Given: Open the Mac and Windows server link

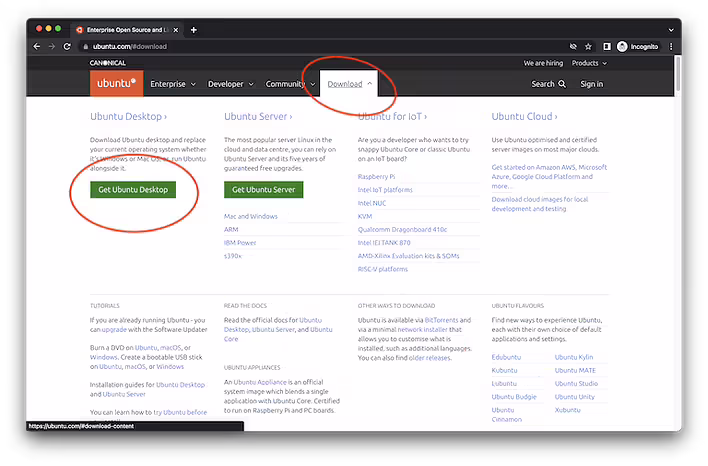Looking at the screenshot, I should point(251,216).
